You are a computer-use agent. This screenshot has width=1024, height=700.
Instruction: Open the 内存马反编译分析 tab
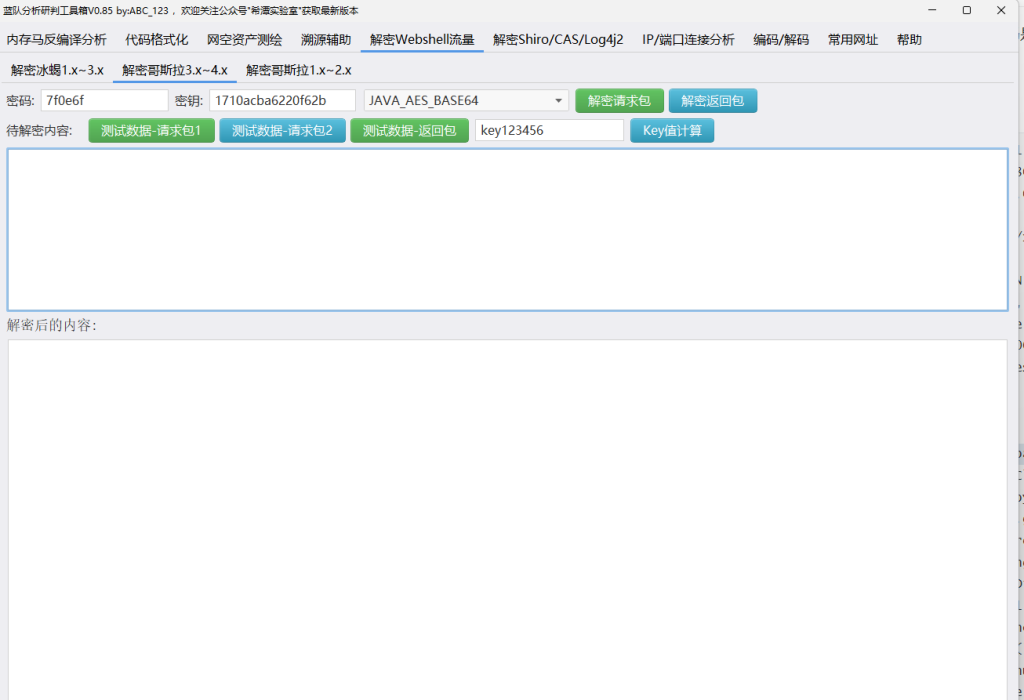pos(57,40)
